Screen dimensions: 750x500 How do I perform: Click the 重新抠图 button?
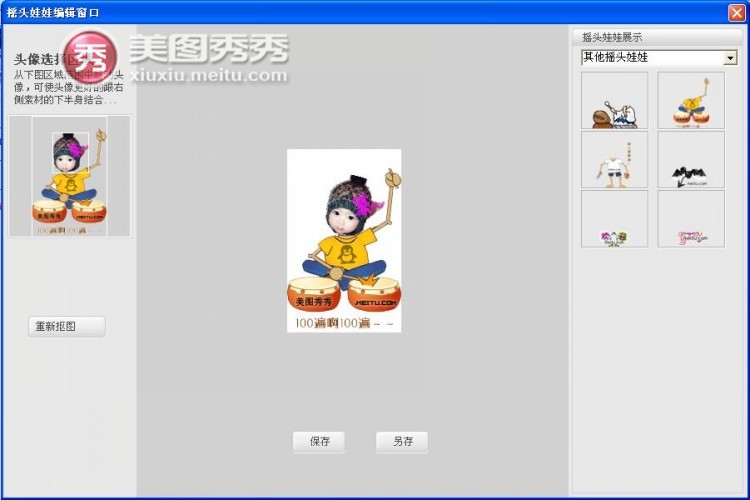pos(66,326)
